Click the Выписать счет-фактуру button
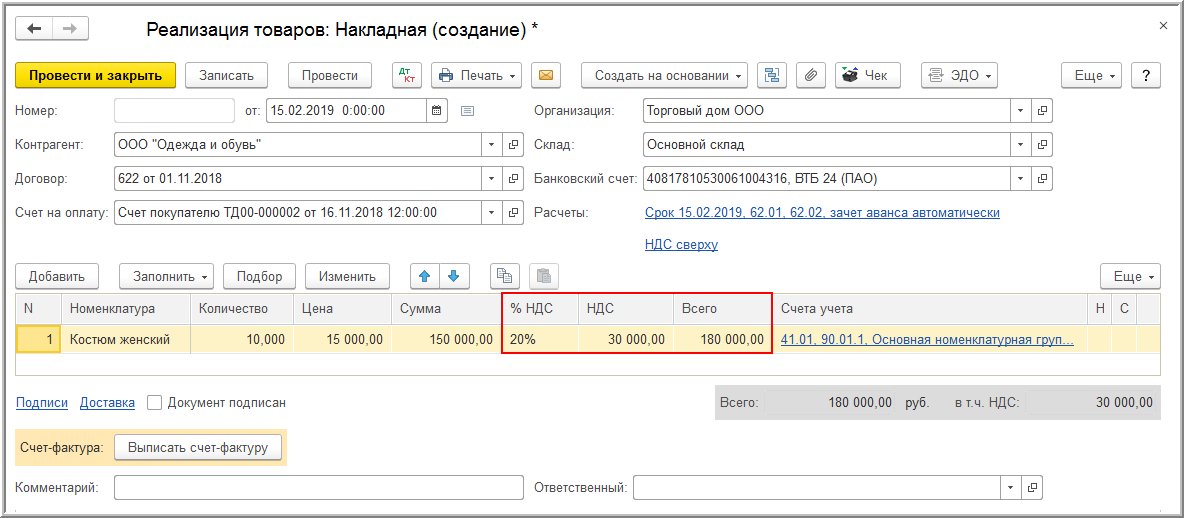Image resolution: width=1184 pixels, height=518 pixels. (x=198, y=448)
